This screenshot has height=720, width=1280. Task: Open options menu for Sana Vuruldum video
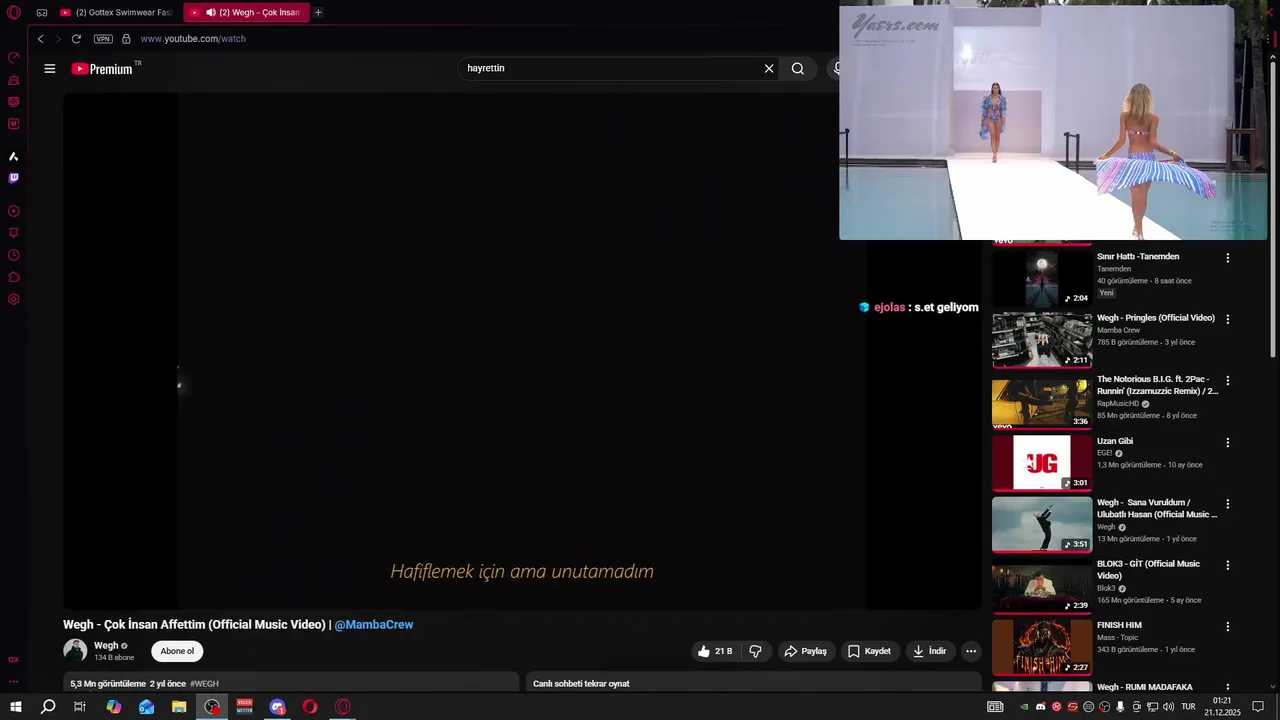[1228, 504]
